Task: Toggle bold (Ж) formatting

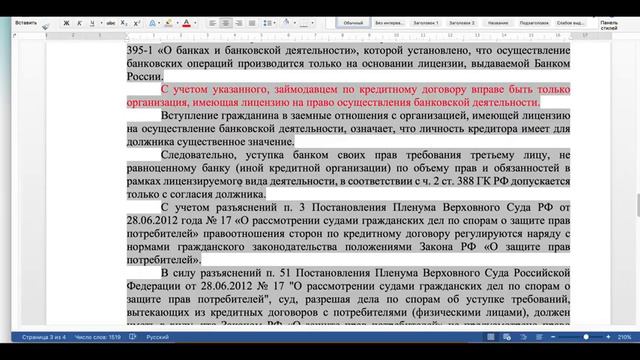Action: point(66,23)
